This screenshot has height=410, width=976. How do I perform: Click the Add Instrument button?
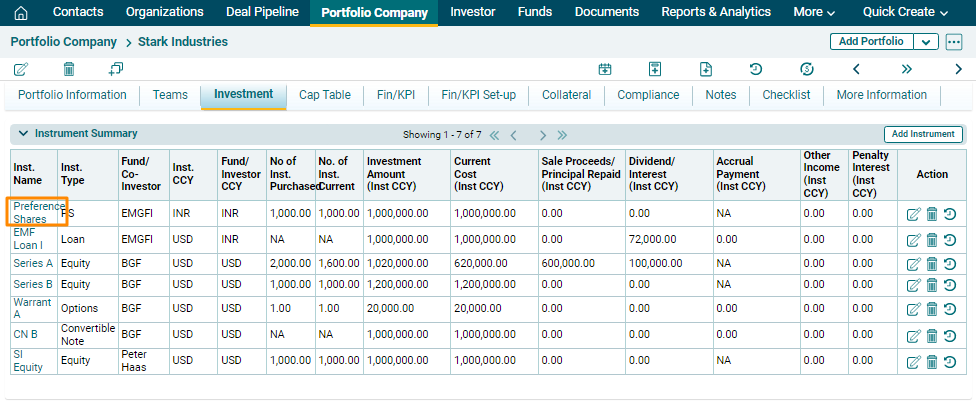pyautogui.click(x=922, y=134)
